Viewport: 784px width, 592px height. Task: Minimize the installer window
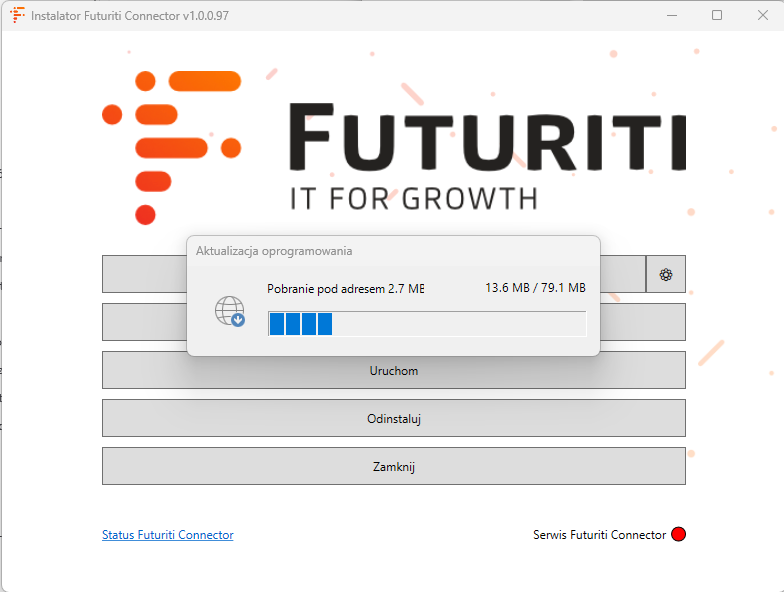[x=669, y=16]
